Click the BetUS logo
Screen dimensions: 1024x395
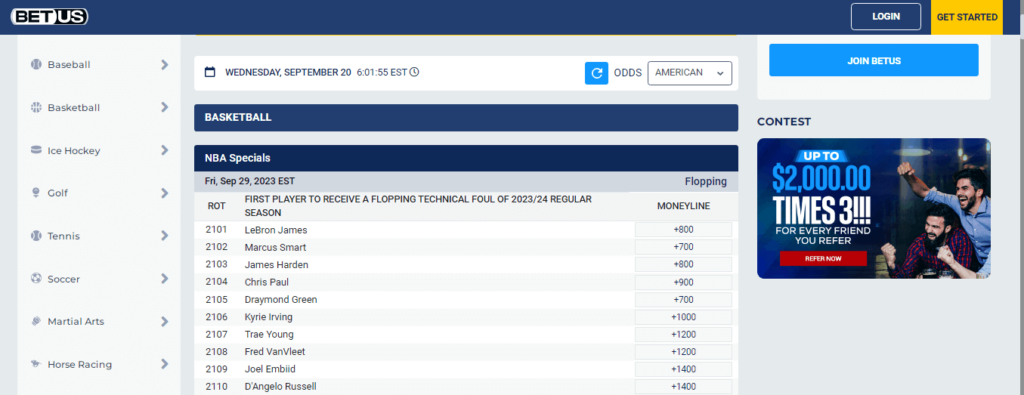point(50,17)
